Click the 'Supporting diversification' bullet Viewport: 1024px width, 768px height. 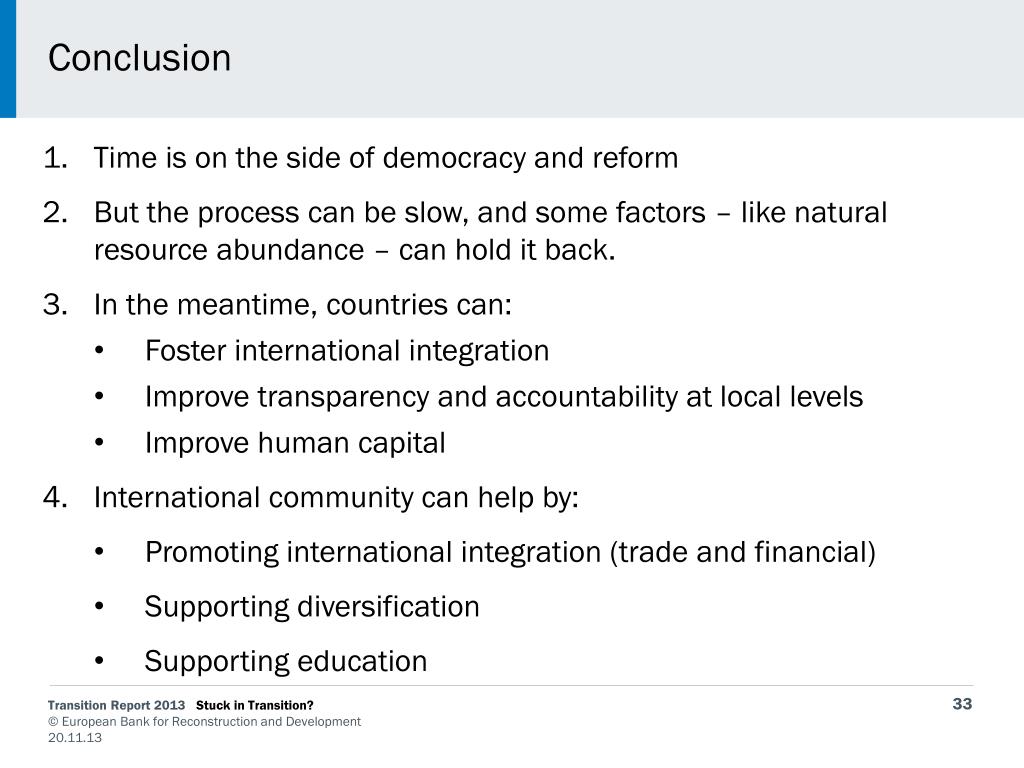click(312, 607)
